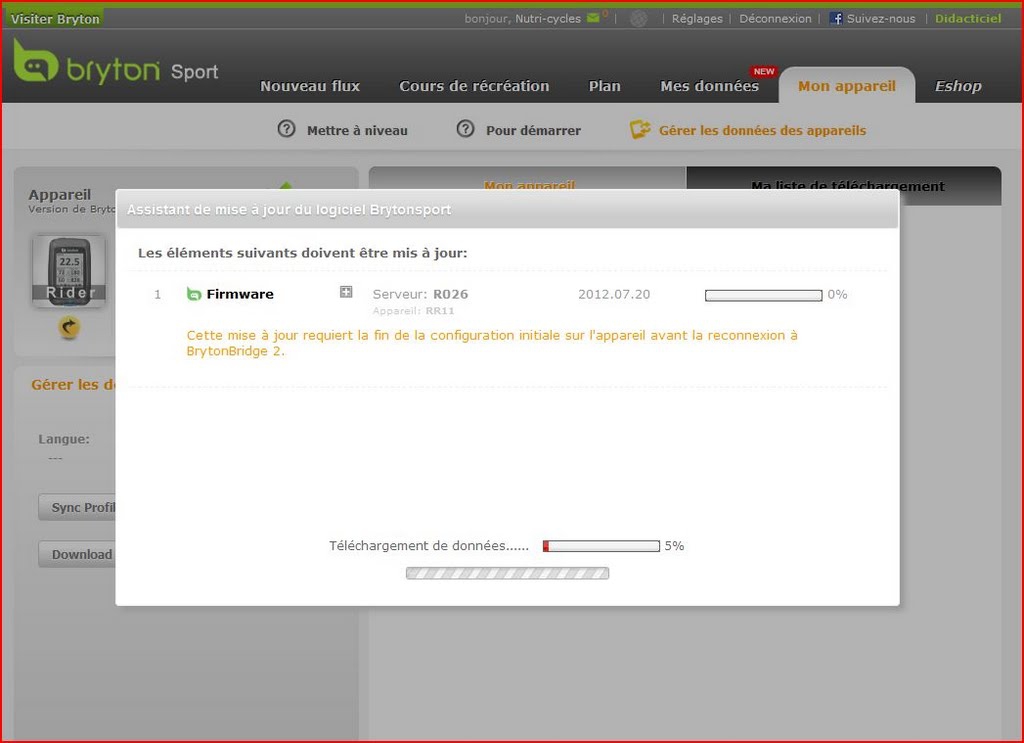The width and height of the screenshot is (1024, 743).
Task: Switch to the Plan tab
Action: pos(605,86)
